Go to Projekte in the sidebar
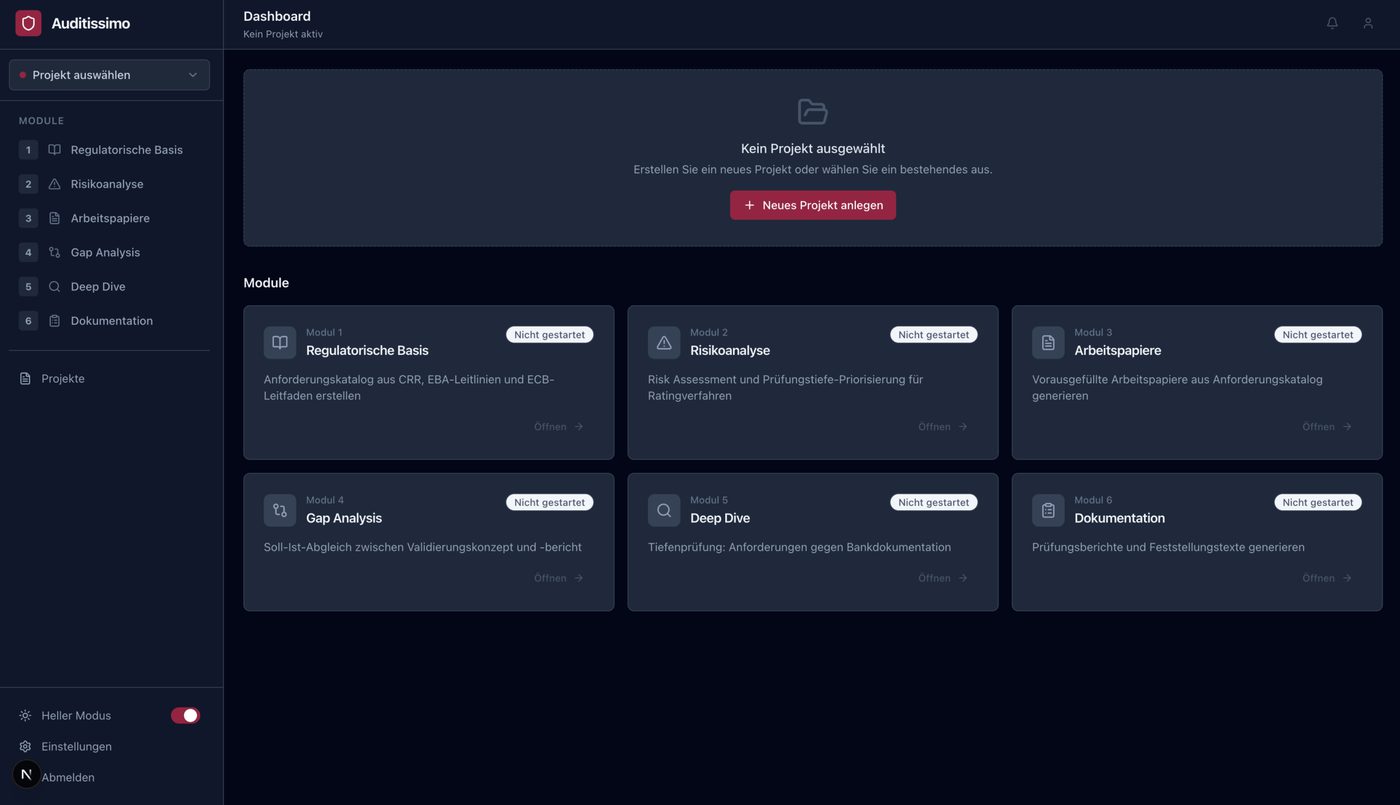The width and height of the screenshot is (1400, 805). pyautogui.click(x=62, y=379)
